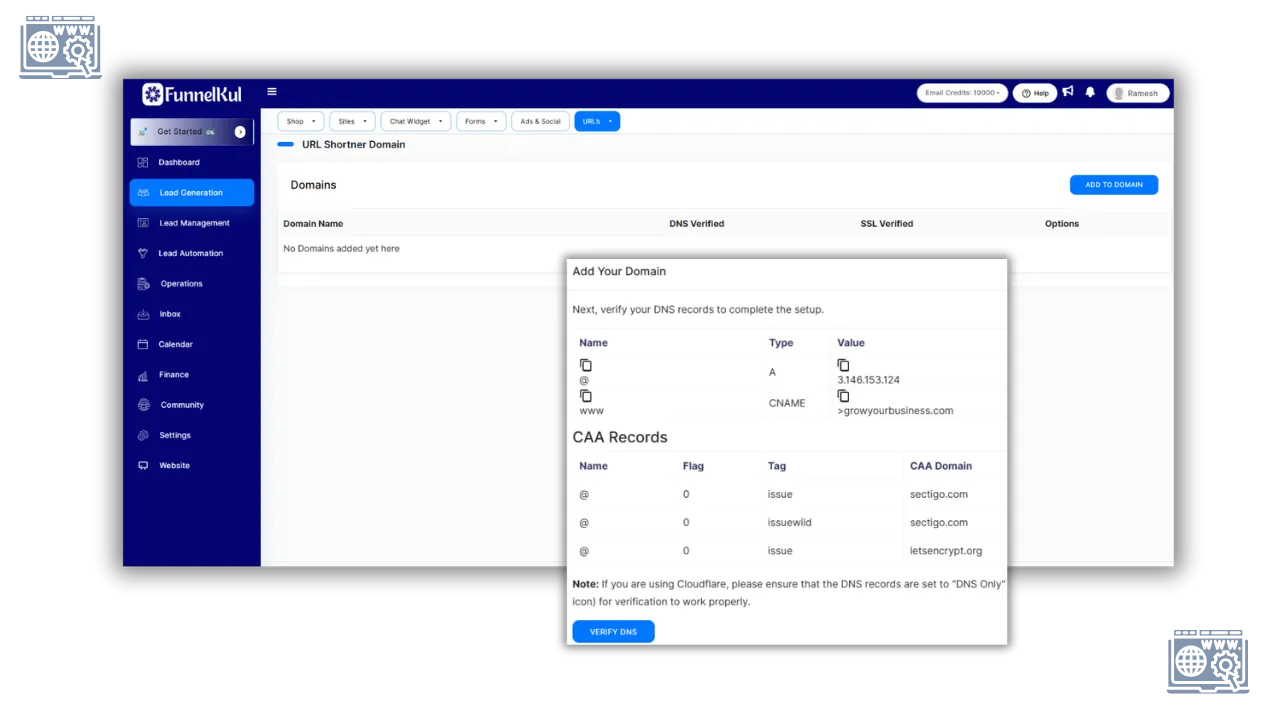Copy the www record name
This screenshot has width=1280, height=720.
click(x=586, y=396)
